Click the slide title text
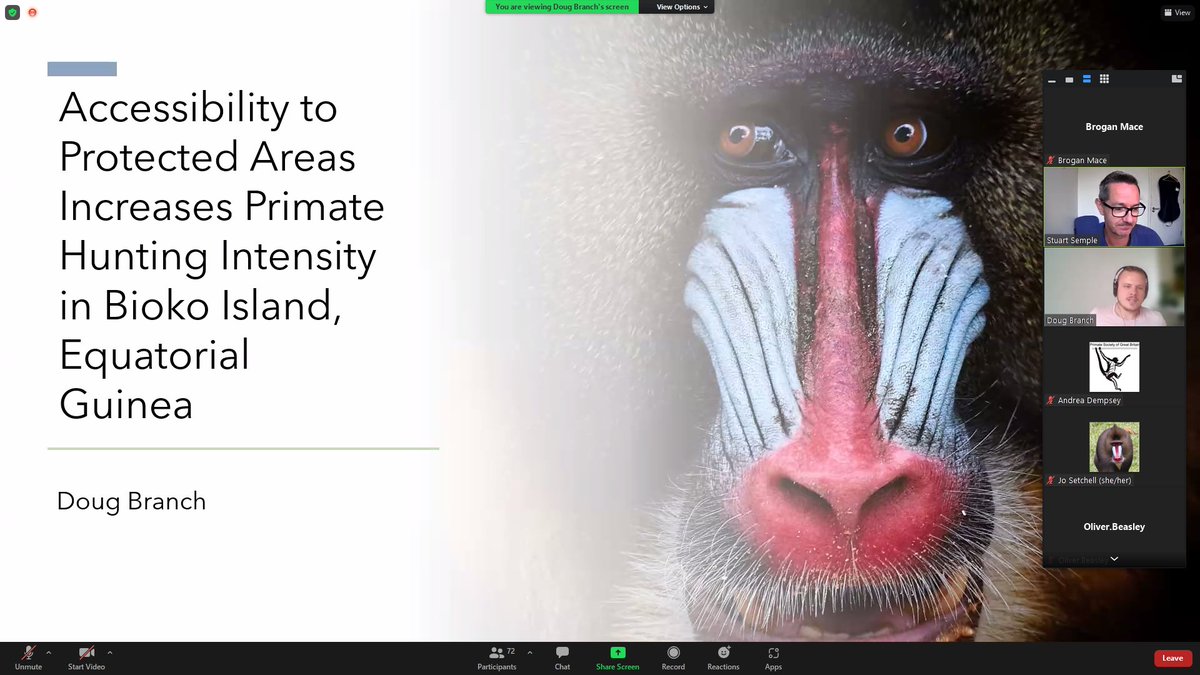Image resolution: width=1200 pixels, height=675 pixels. (221, 256)
